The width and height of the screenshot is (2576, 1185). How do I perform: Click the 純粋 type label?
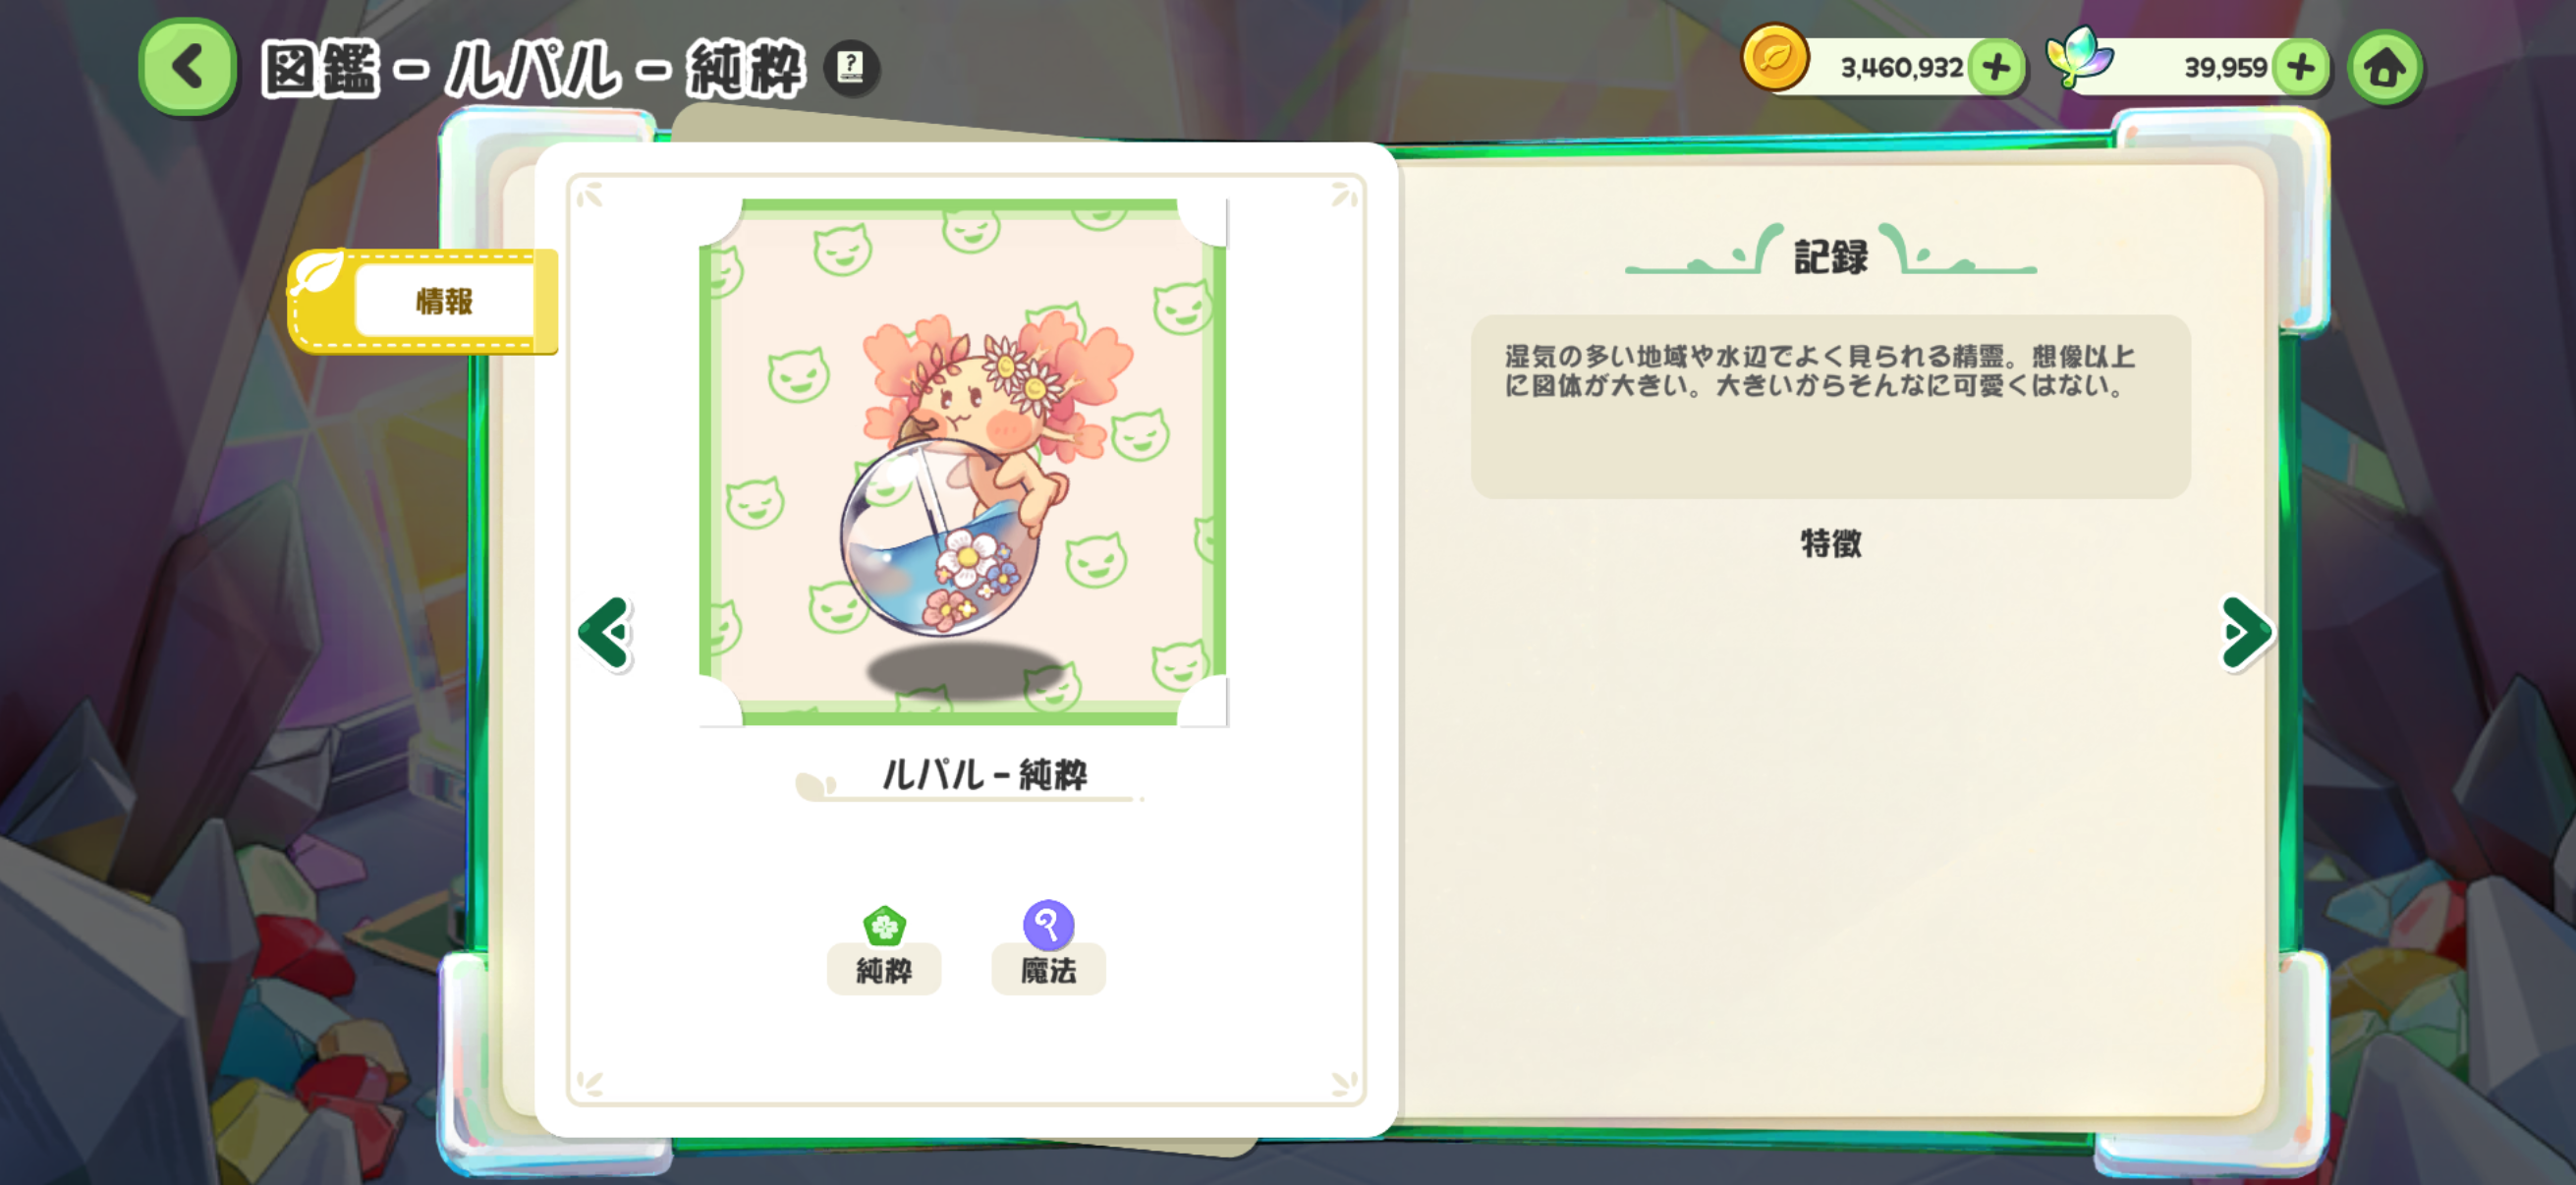[884, 969]
